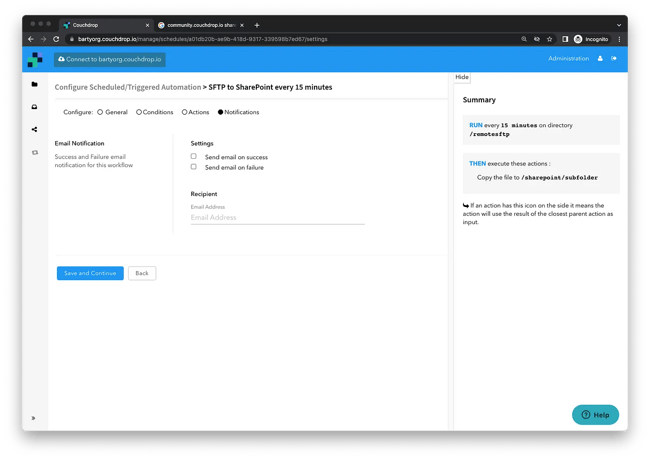Image resolution: width=650 pixels, height=460 pixels.
Task: Enable Send email on failure checkbox
Action: 194,167
